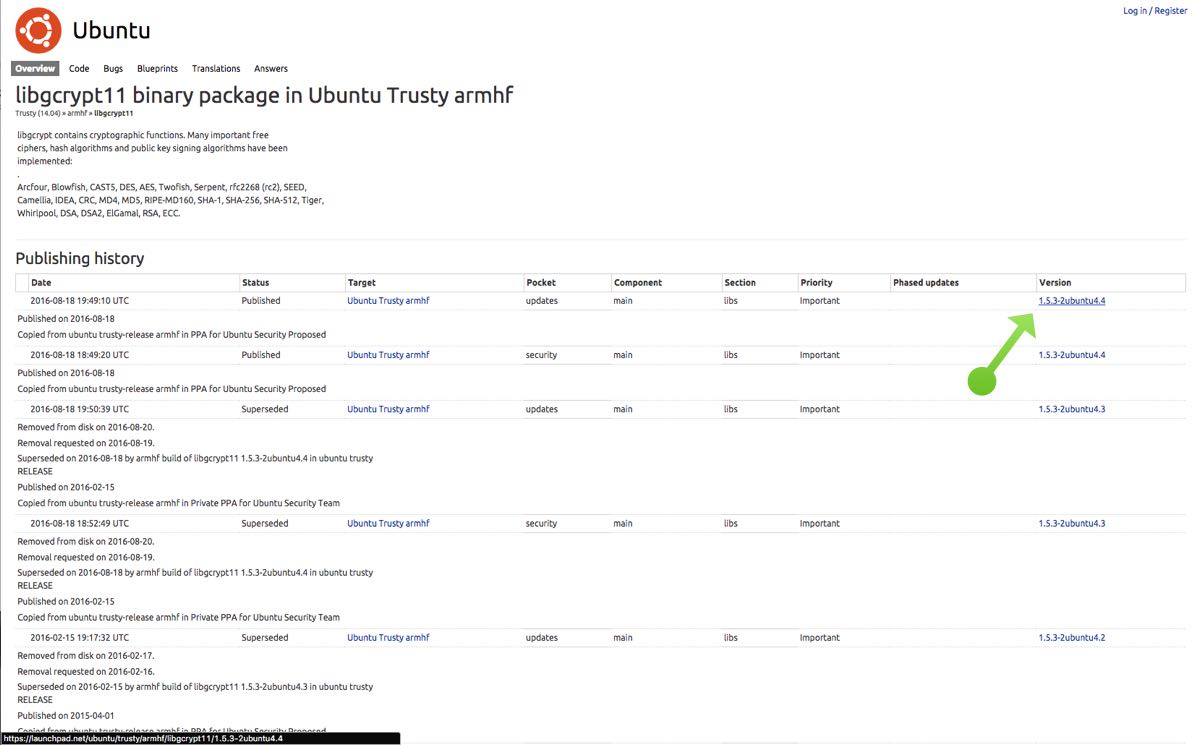Open the version 1.5.3-2ubuntu4.2 link

[1071, 638]
